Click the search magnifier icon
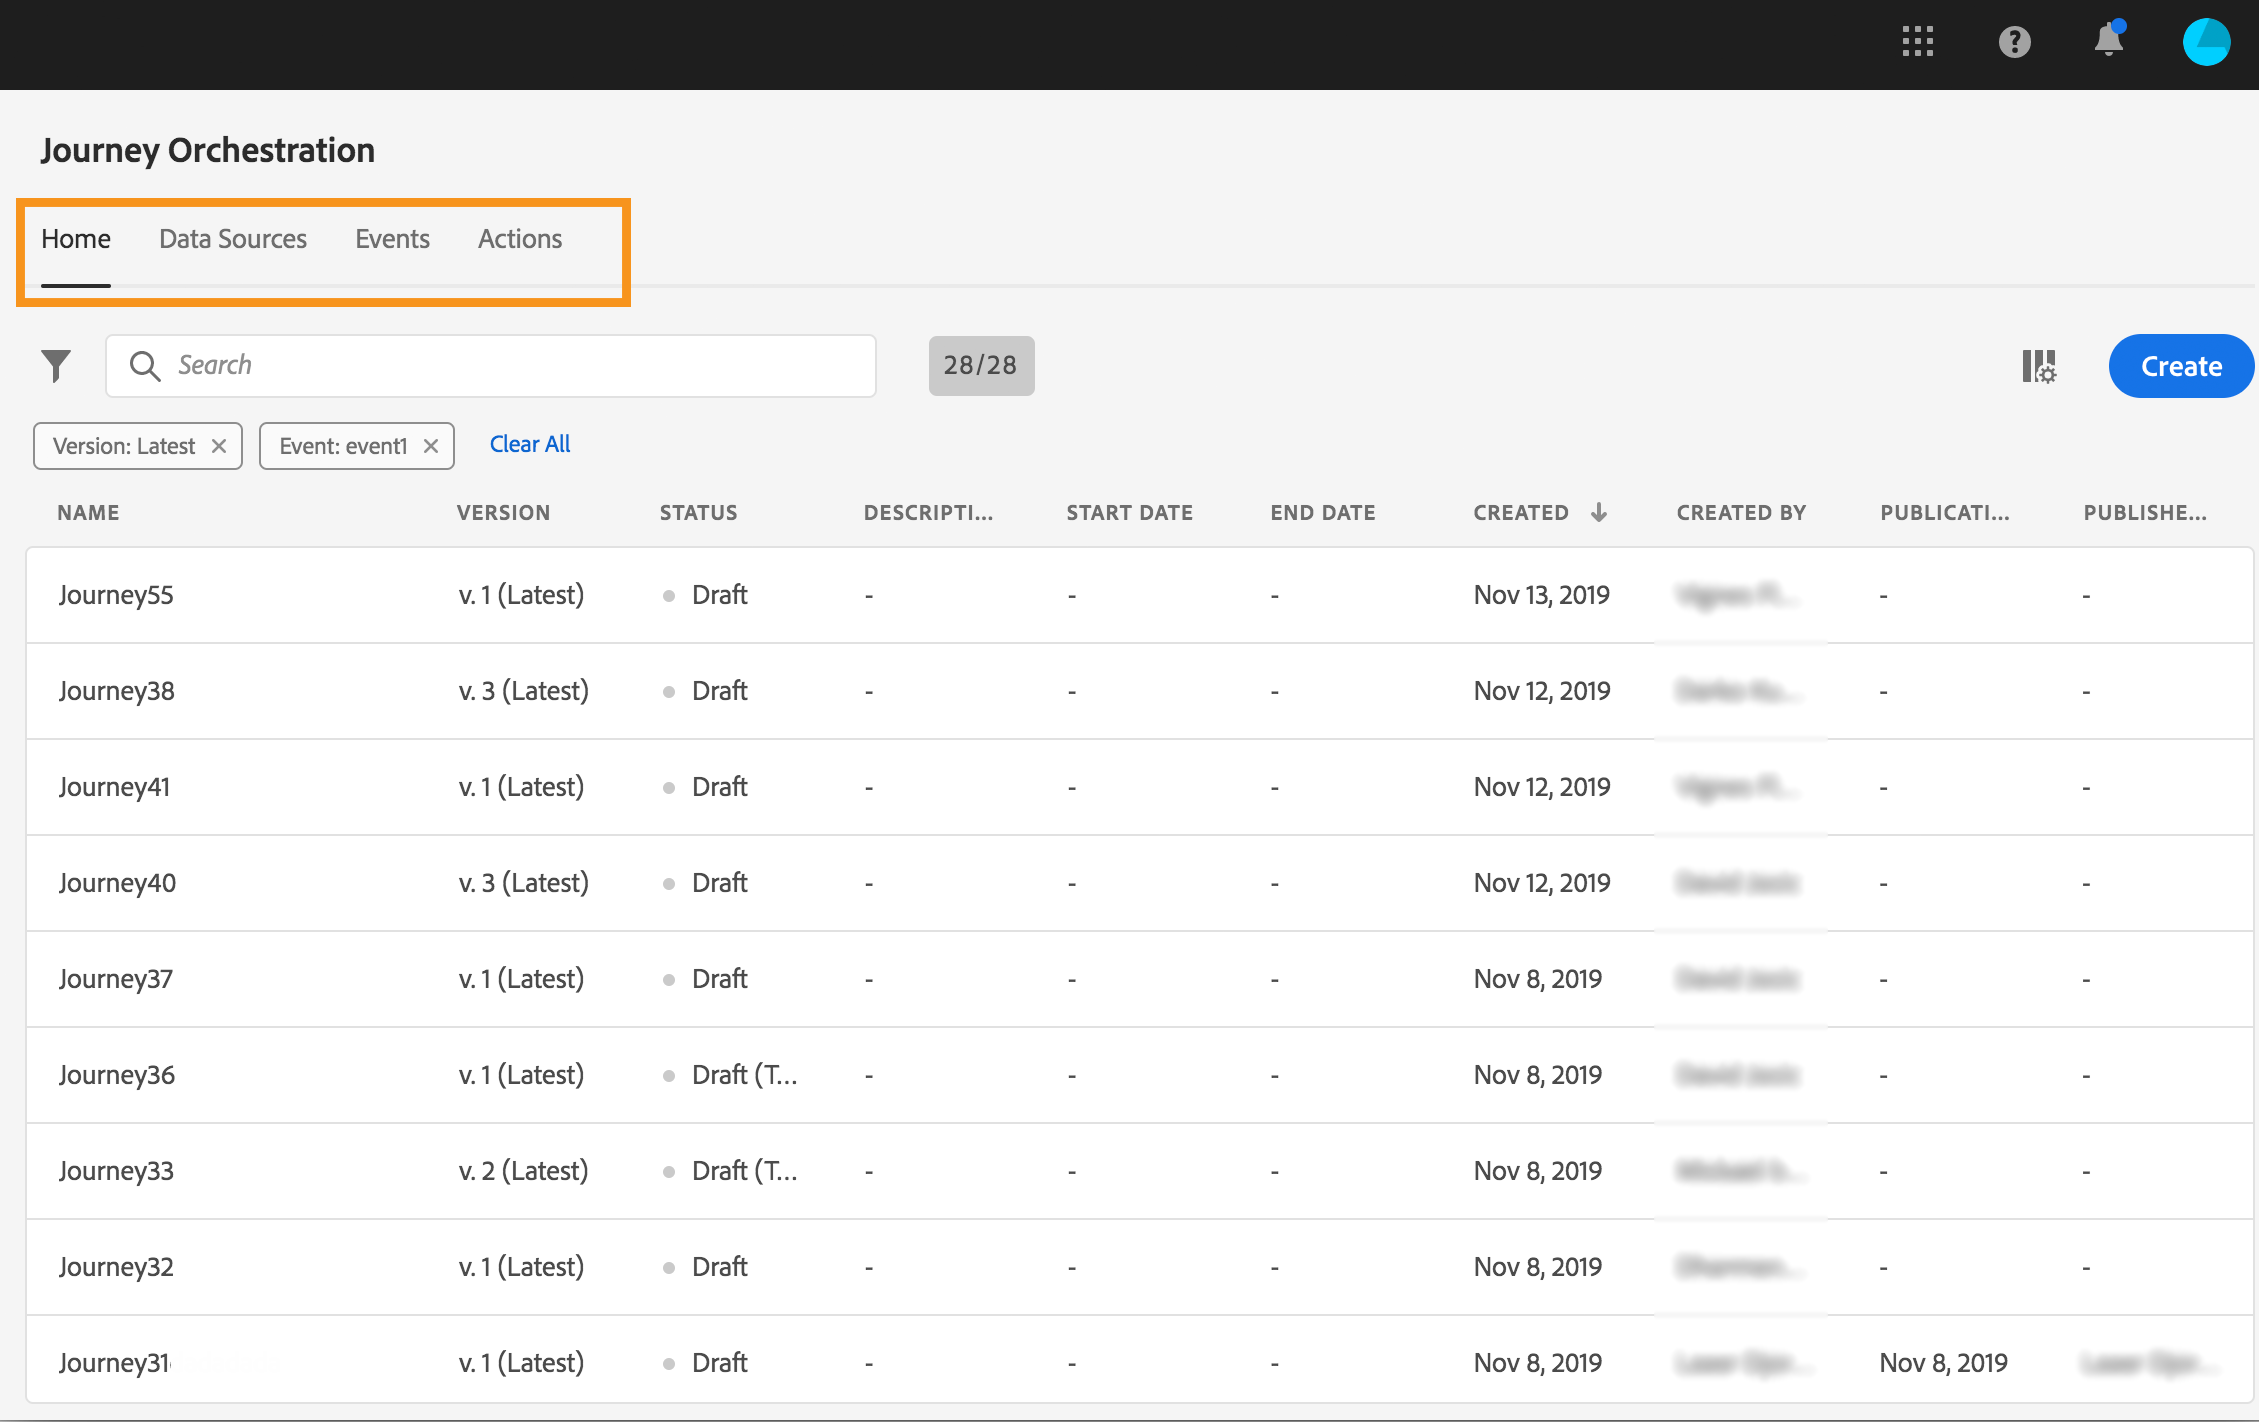 tap(145, 365)
